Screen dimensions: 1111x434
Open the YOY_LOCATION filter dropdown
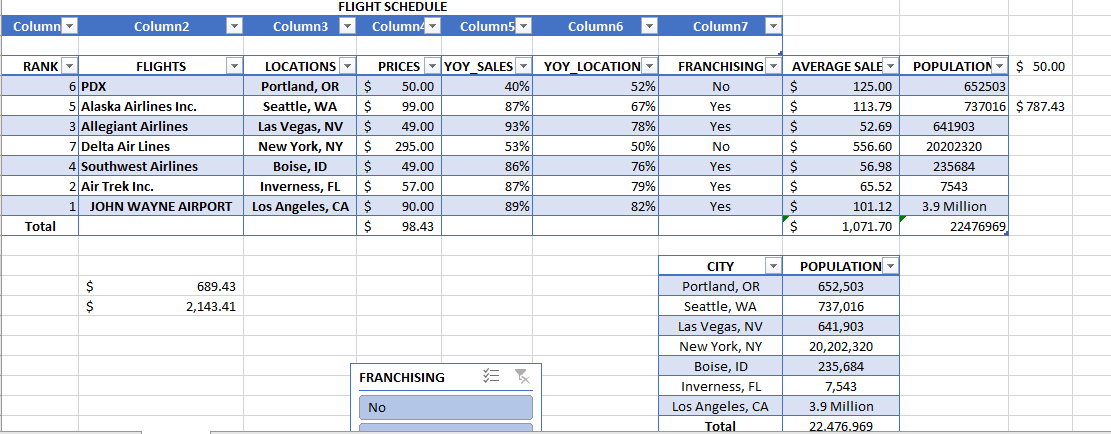coord(649,67)
